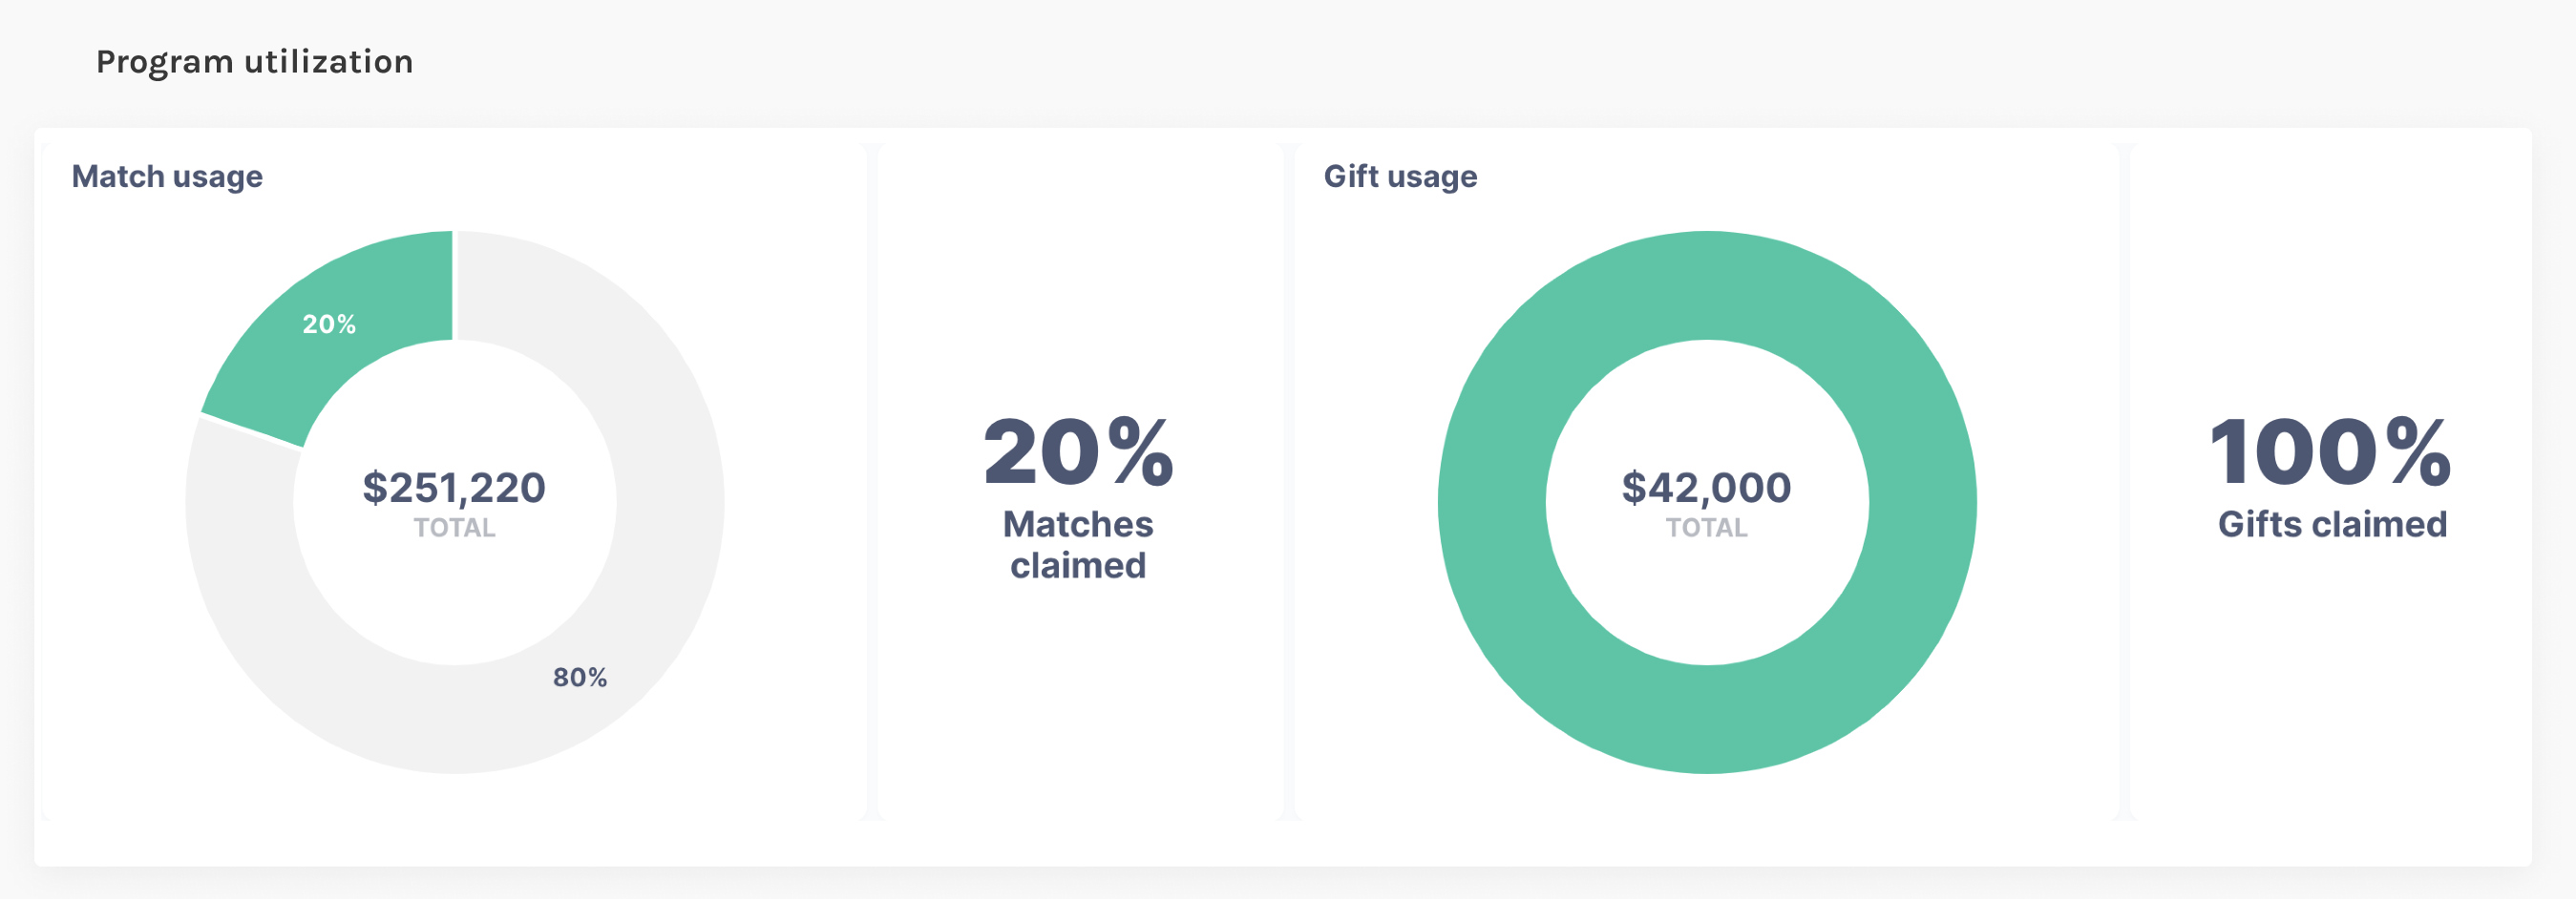Click the $251,220 total amount

(454, 488)
